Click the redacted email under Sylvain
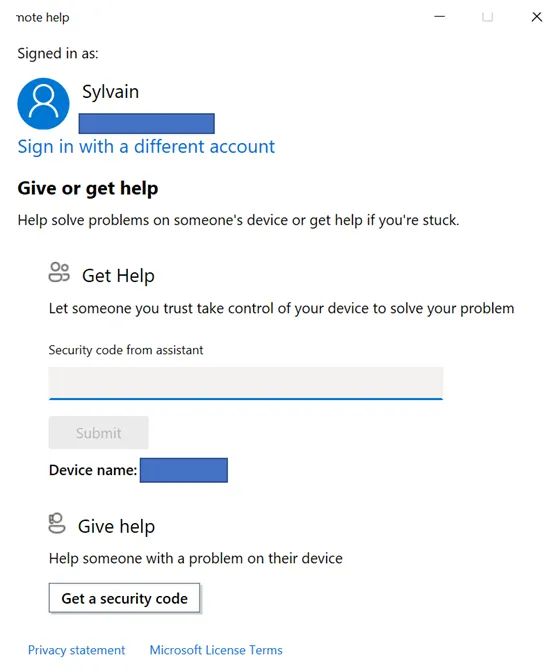Image resolution: width=547 pixels, height=671 pixels. pos(147,124)
